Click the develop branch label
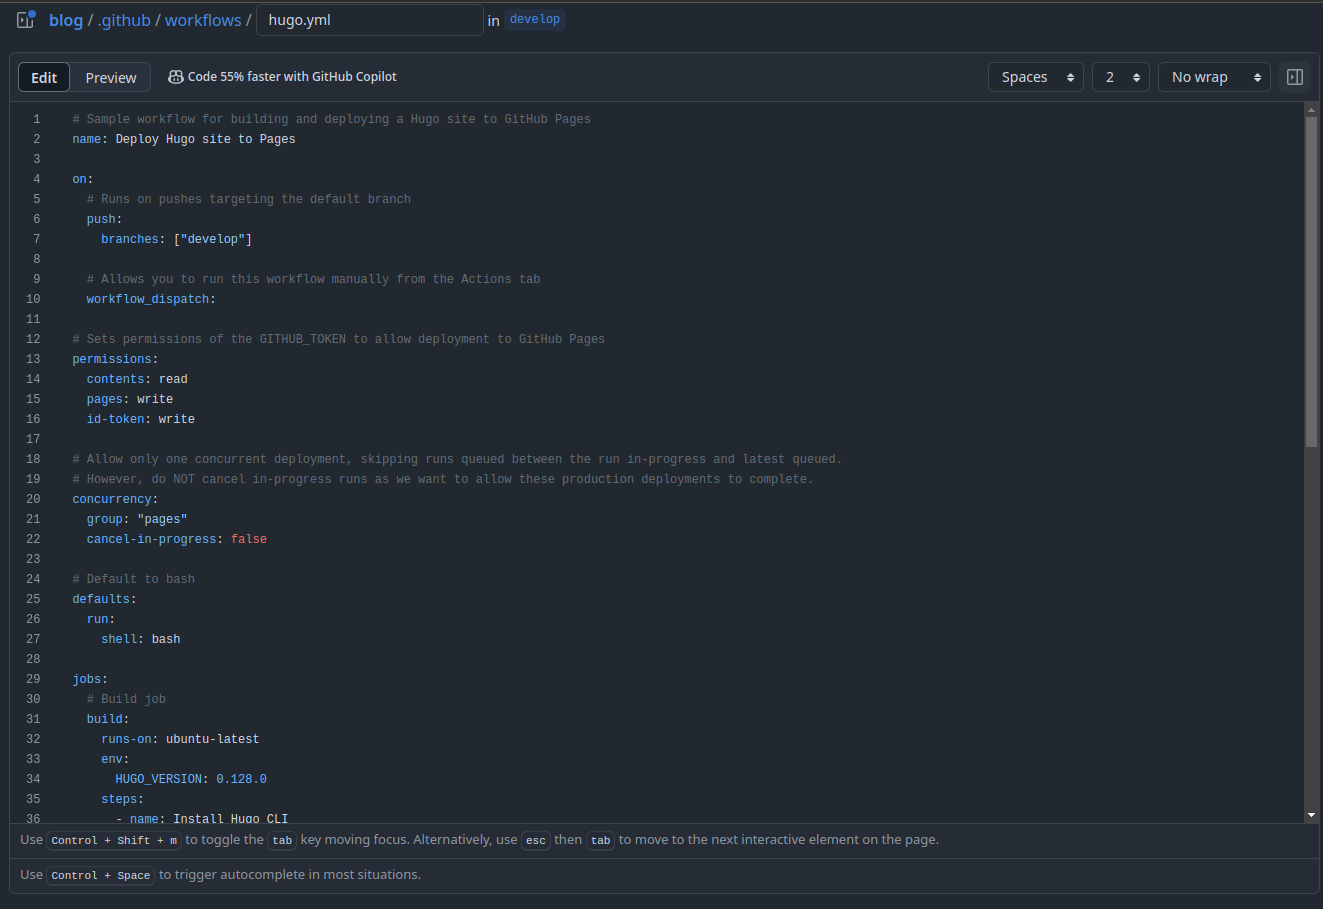The image size is (1323, 909). point(535,20)
